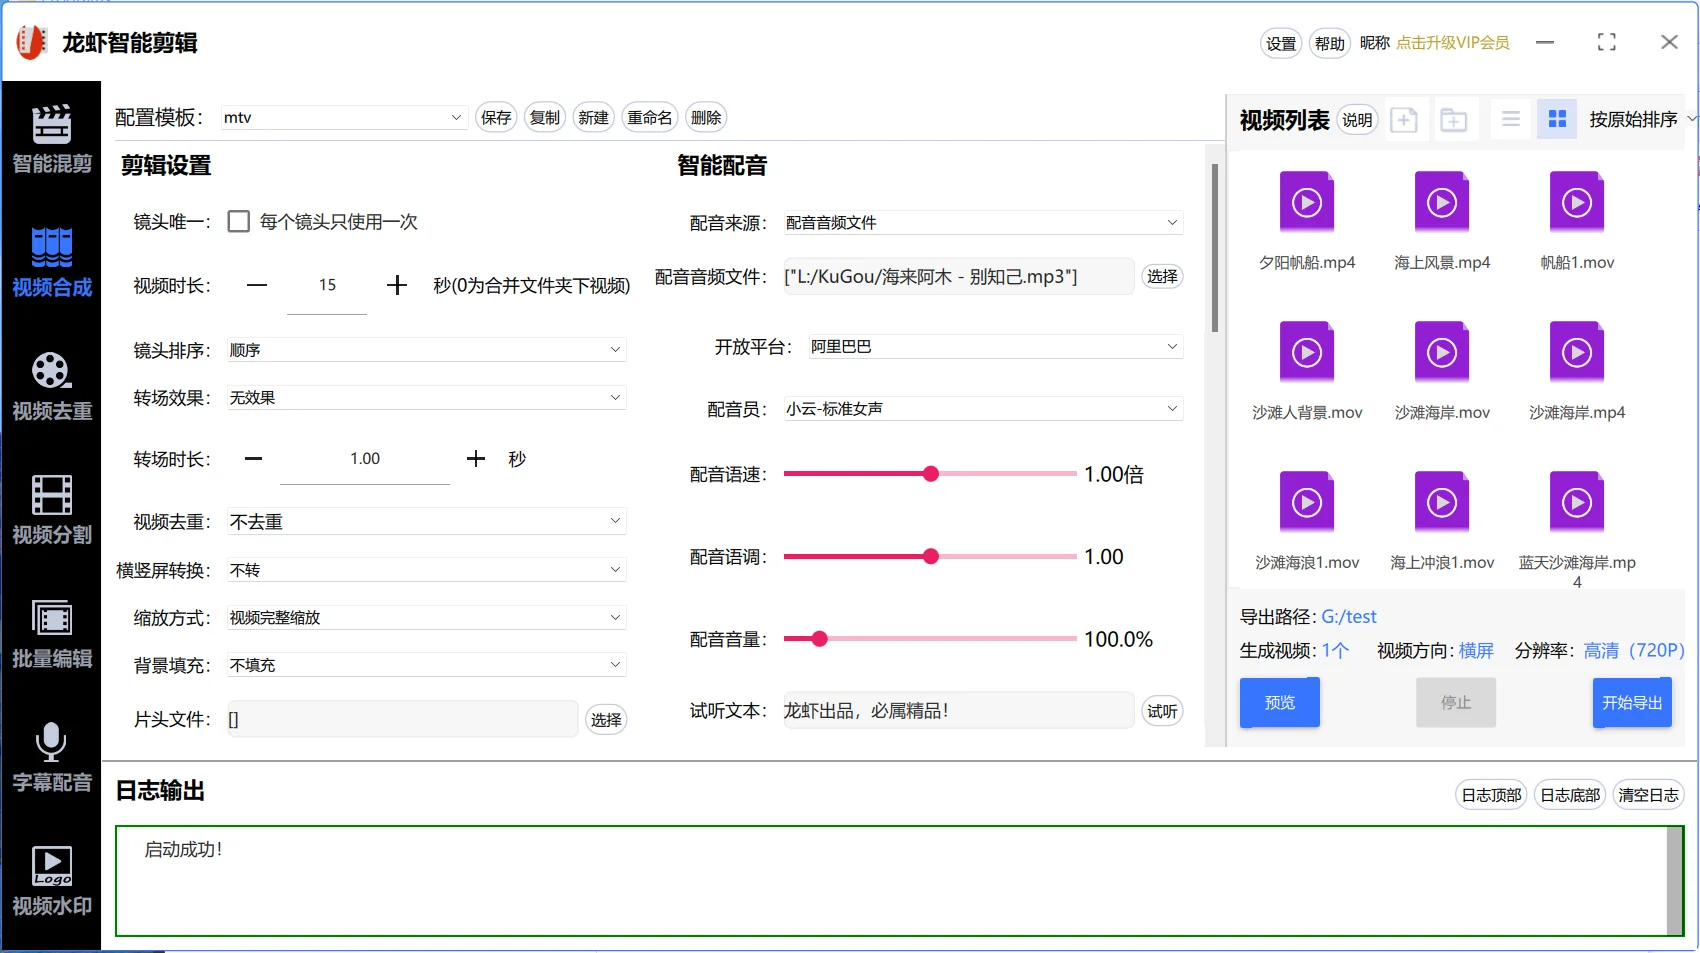Click the 说明 button by 视频列表
This screenshot has height=953, width=1700.
(x=1357, y=120)
